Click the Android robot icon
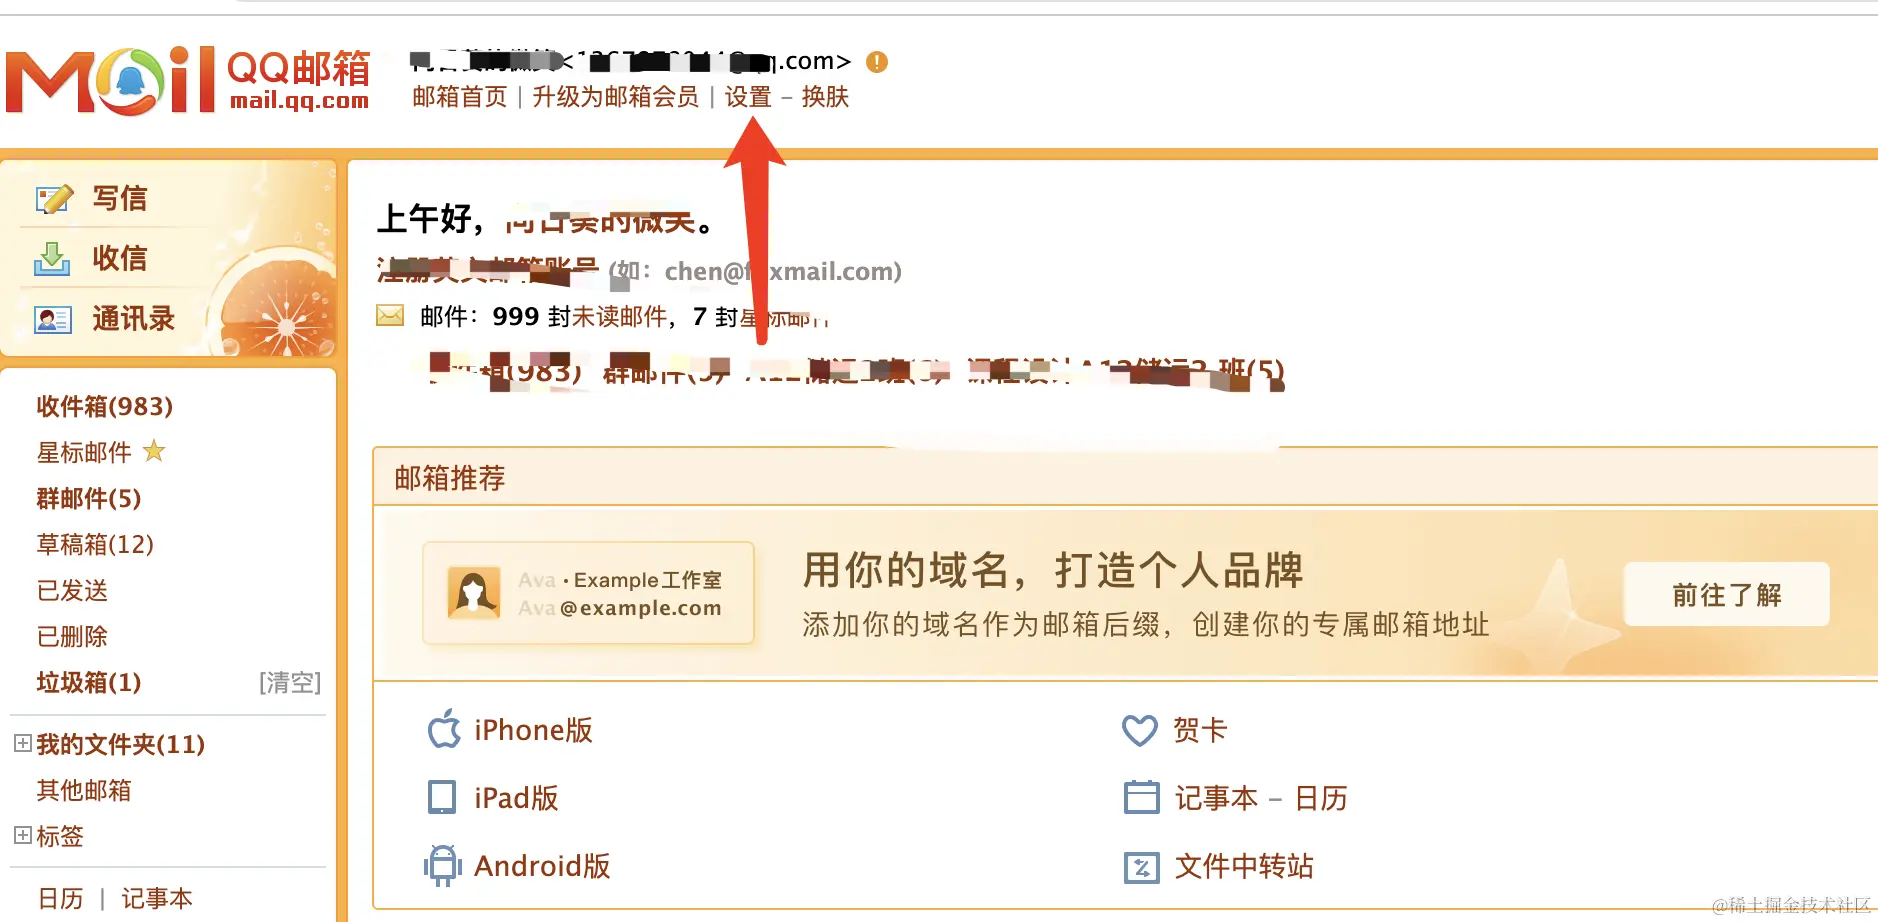Viewport: 1878px width, 922px height. [x=443, y=866]
